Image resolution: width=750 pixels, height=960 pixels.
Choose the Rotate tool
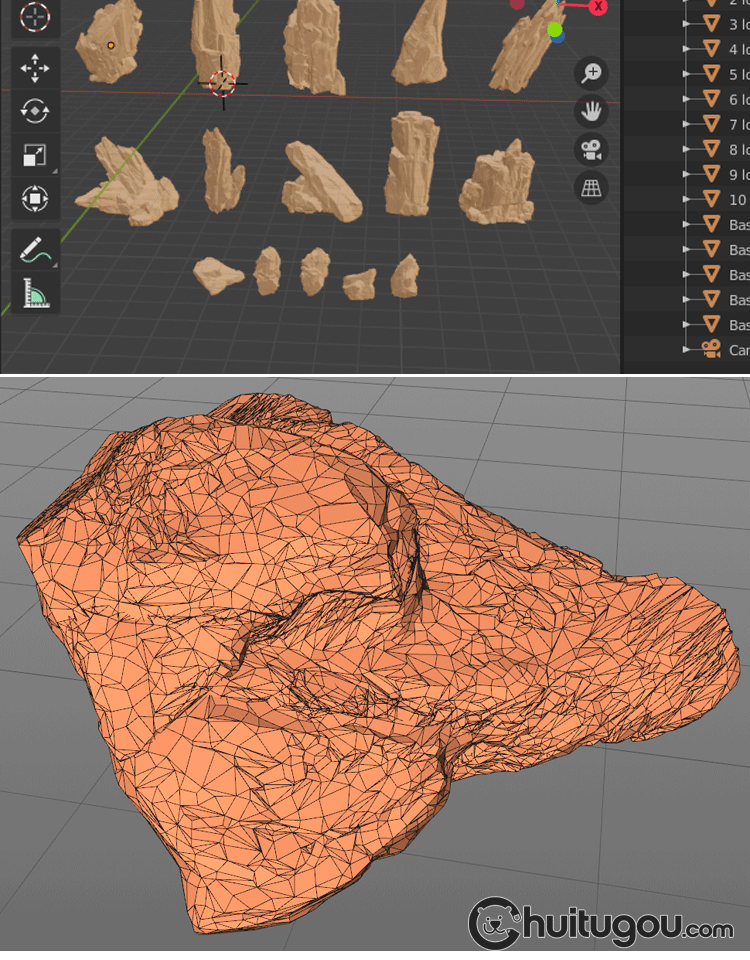tap(34, 111)
